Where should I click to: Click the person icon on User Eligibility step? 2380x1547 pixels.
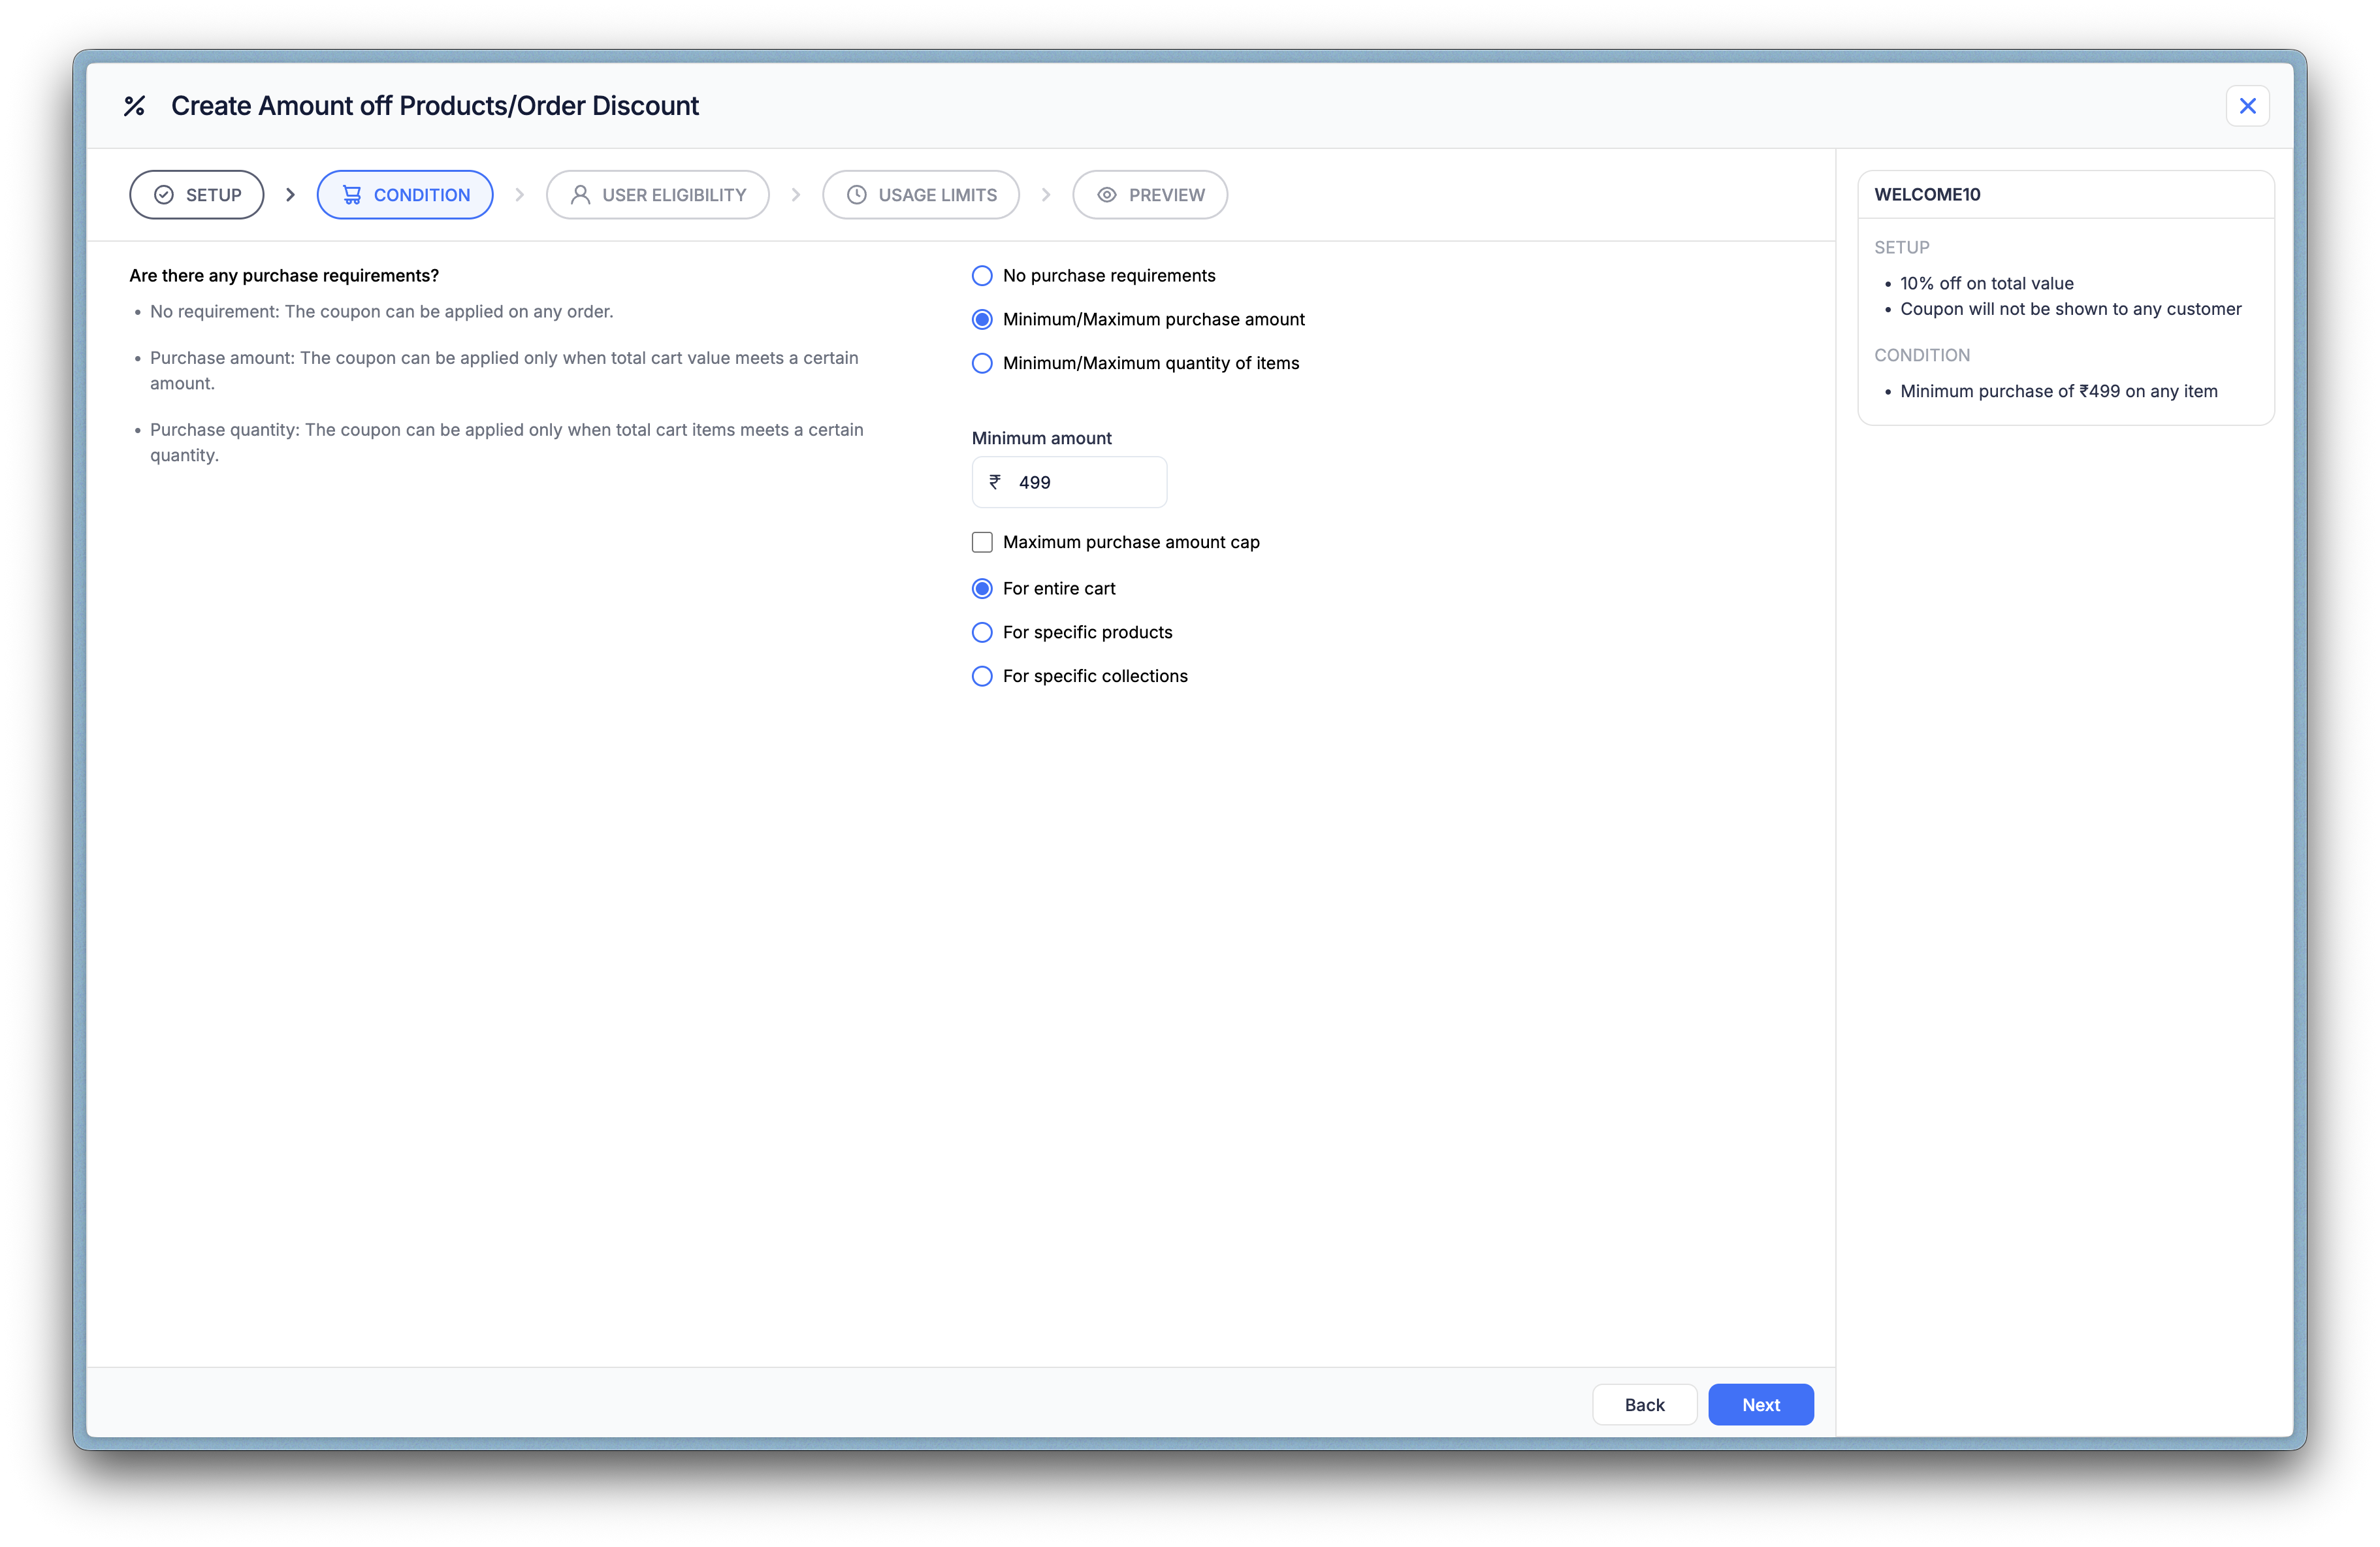[x=580, y=195]
